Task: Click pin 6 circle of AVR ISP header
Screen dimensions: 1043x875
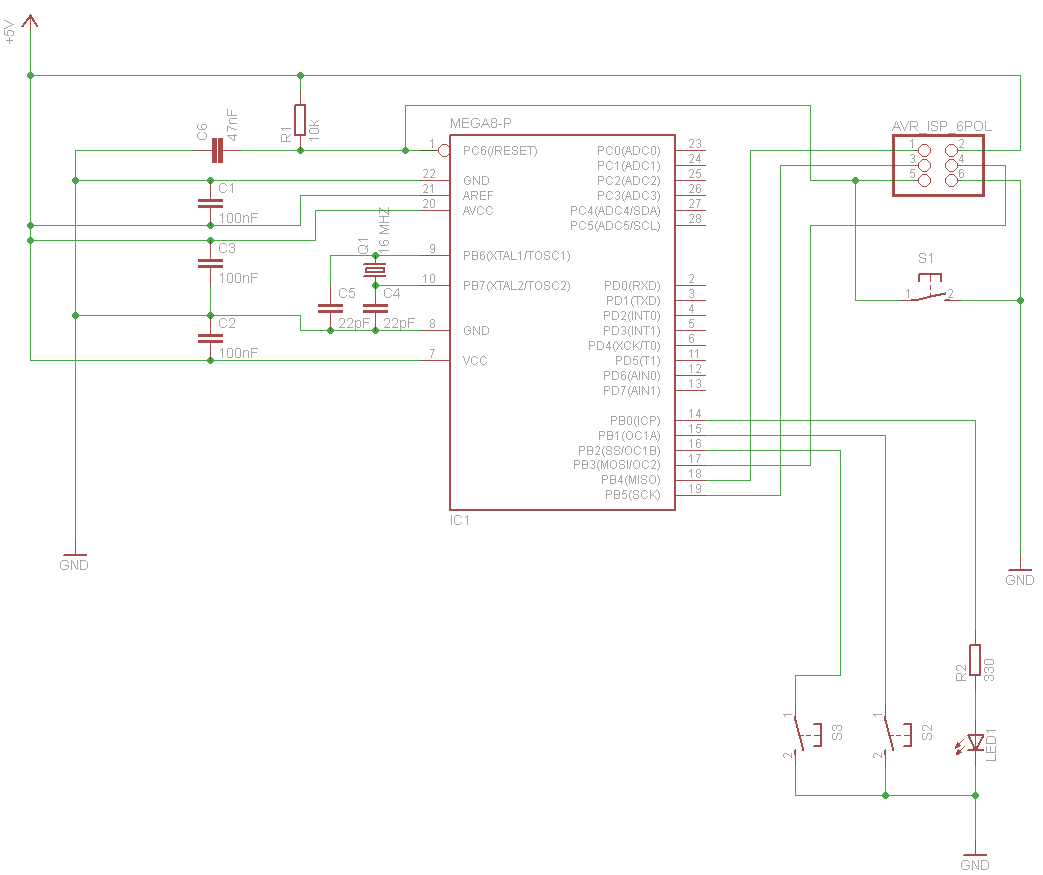Action: [x=951, y=180]
